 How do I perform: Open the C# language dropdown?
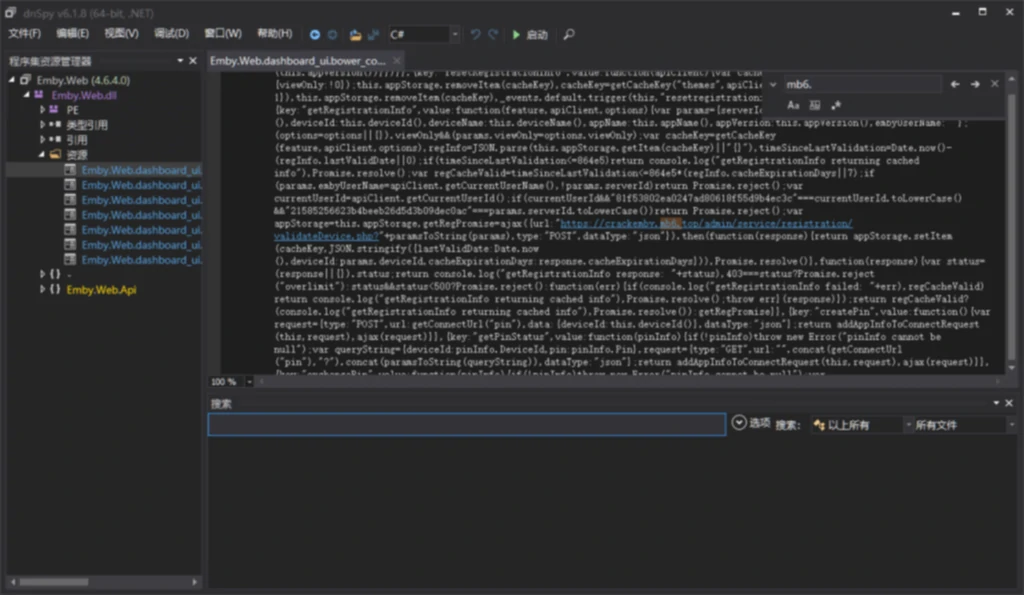point(455,34)
